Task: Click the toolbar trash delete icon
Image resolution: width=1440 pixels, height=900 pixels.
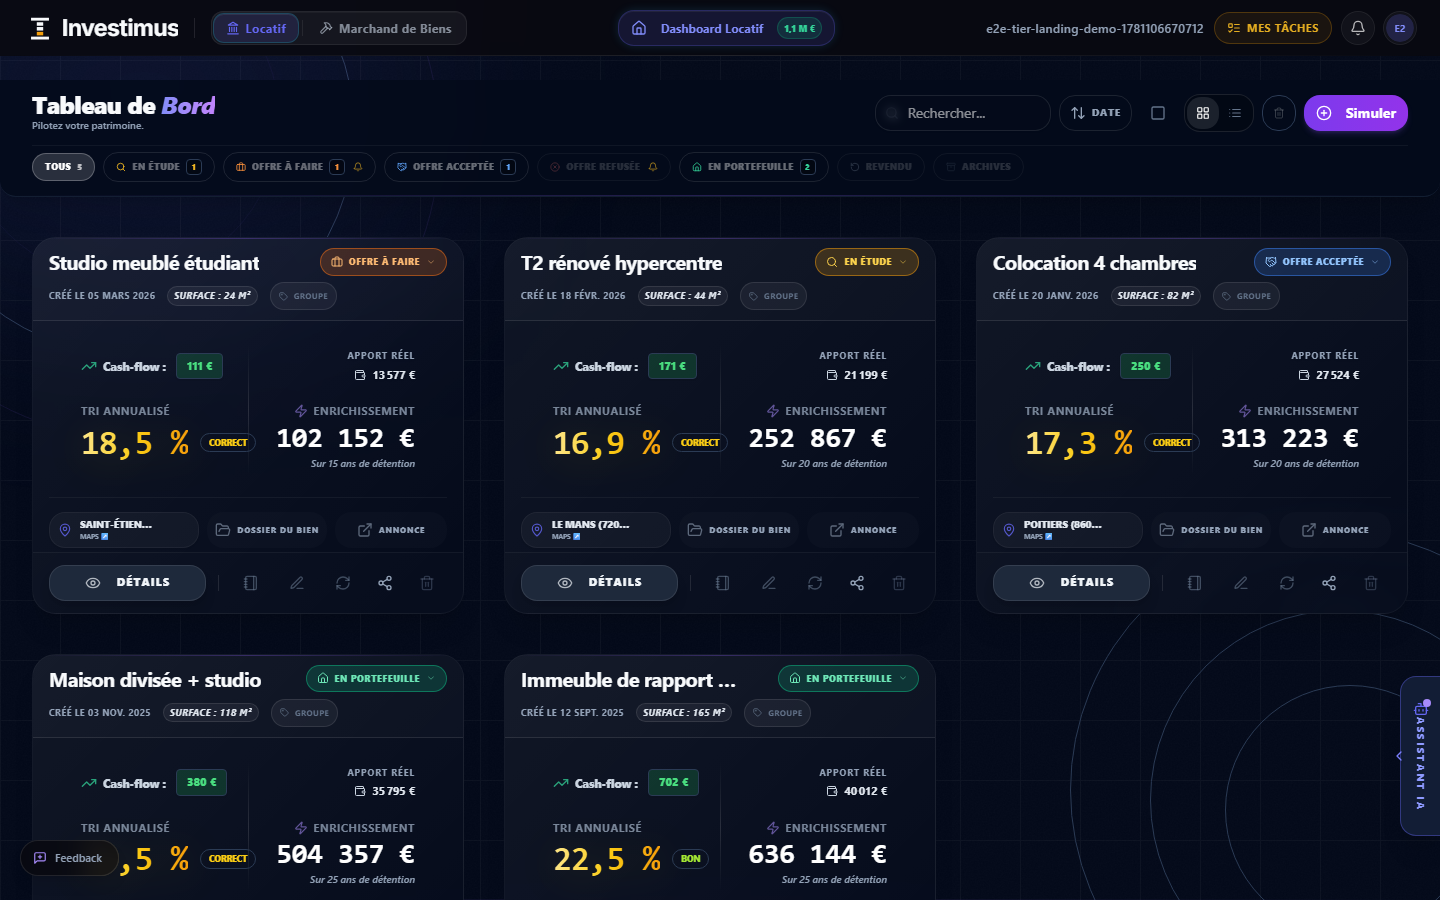Action: pyautogui.click(x=1279, y=113)
